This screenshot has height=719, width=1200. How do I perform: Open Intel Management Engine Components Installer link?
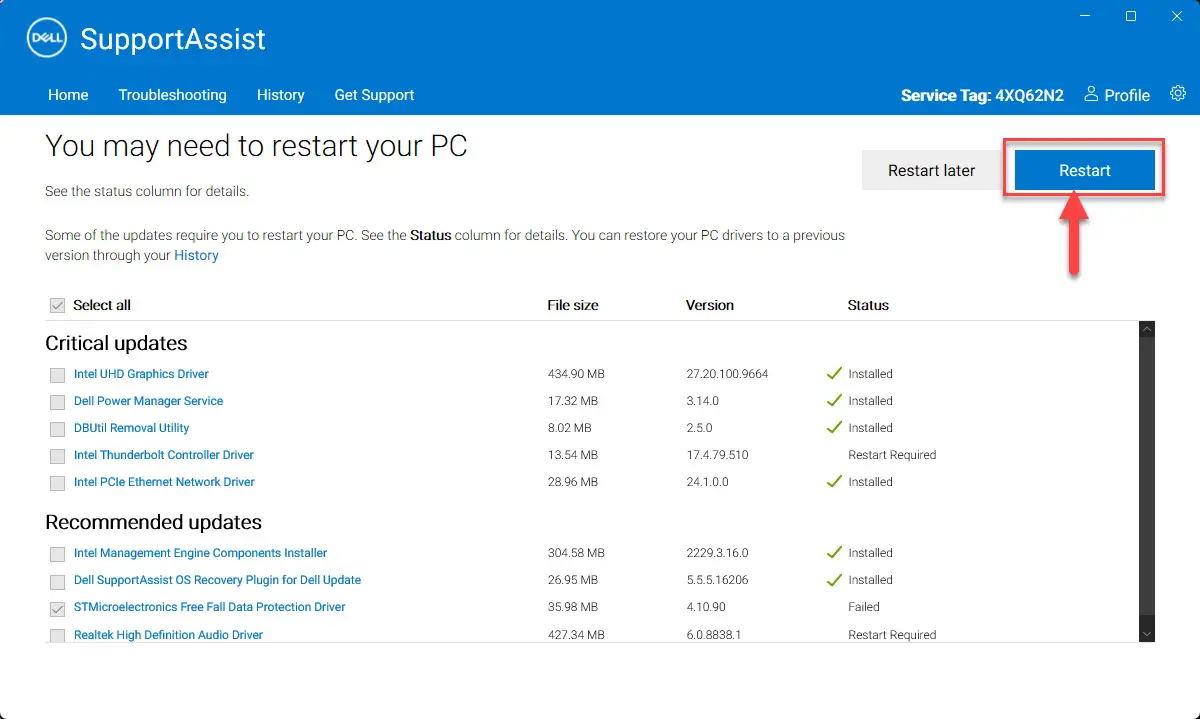[200, 553]
